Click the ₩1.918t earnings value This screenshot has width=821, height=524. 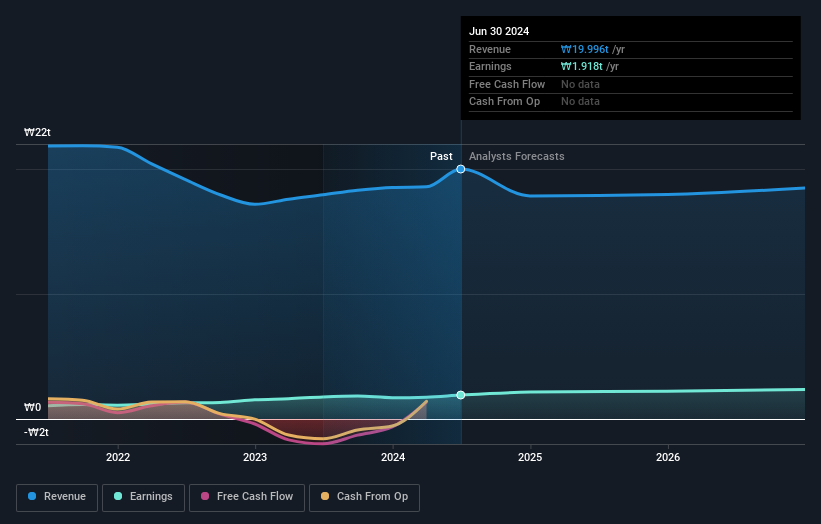[582, 66]
